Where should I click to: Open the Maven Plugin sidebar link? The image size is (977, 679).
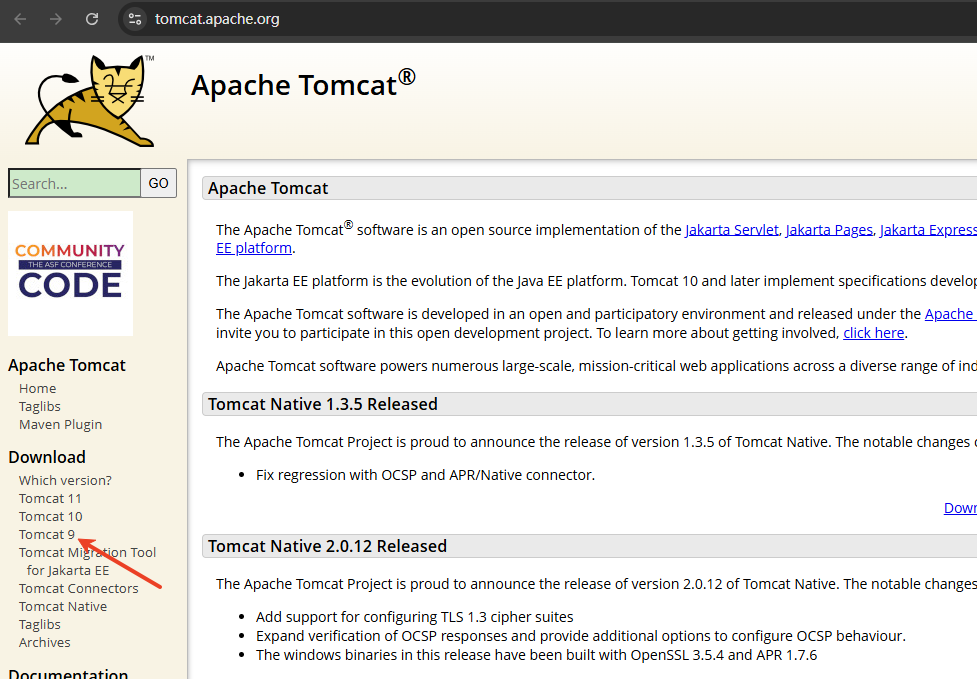pos(60,424)
